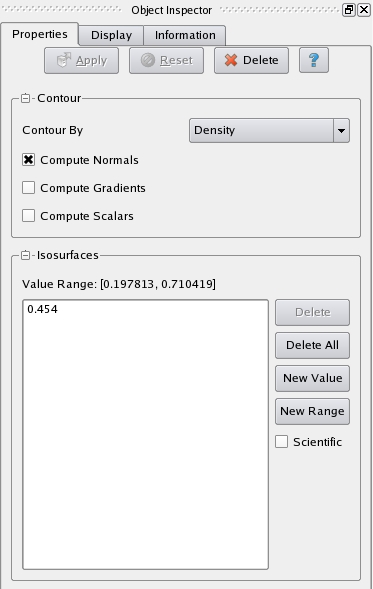Click the Reset button
This screenshot has height=589, width=373.
pyautogui.click(x=166, y=60)
